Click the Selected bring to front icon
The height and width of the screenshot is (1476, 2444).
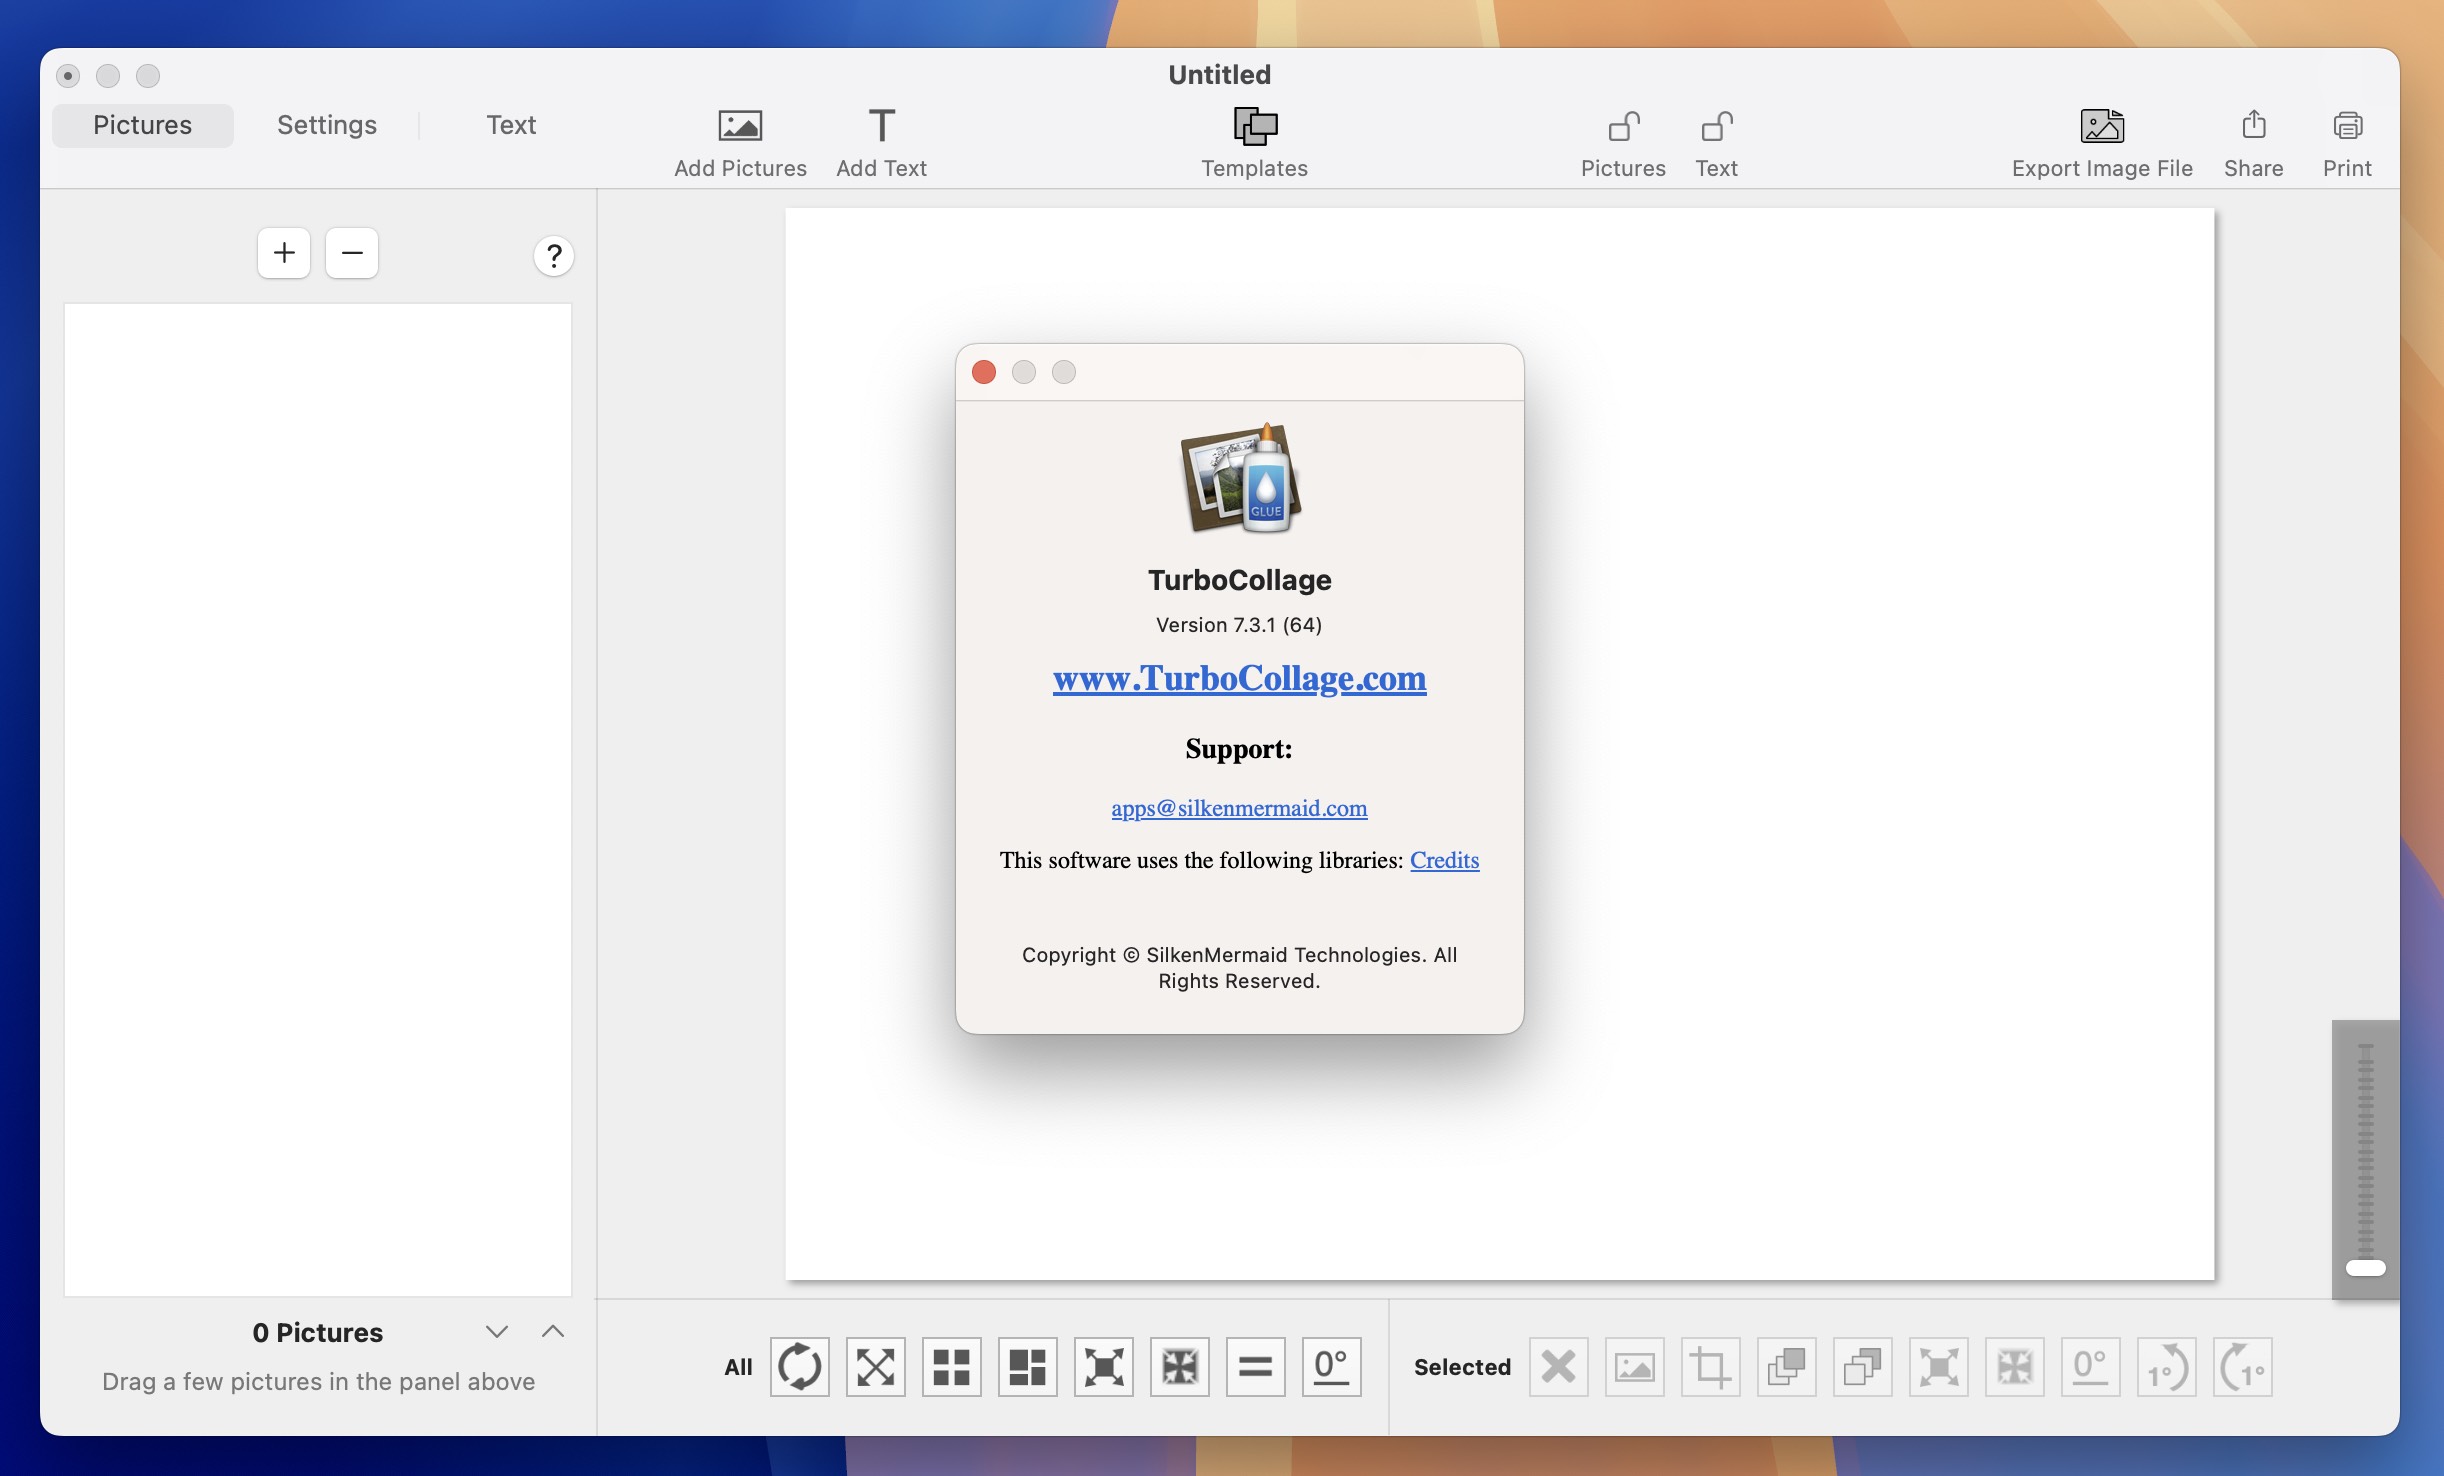click(1787, 1366)
